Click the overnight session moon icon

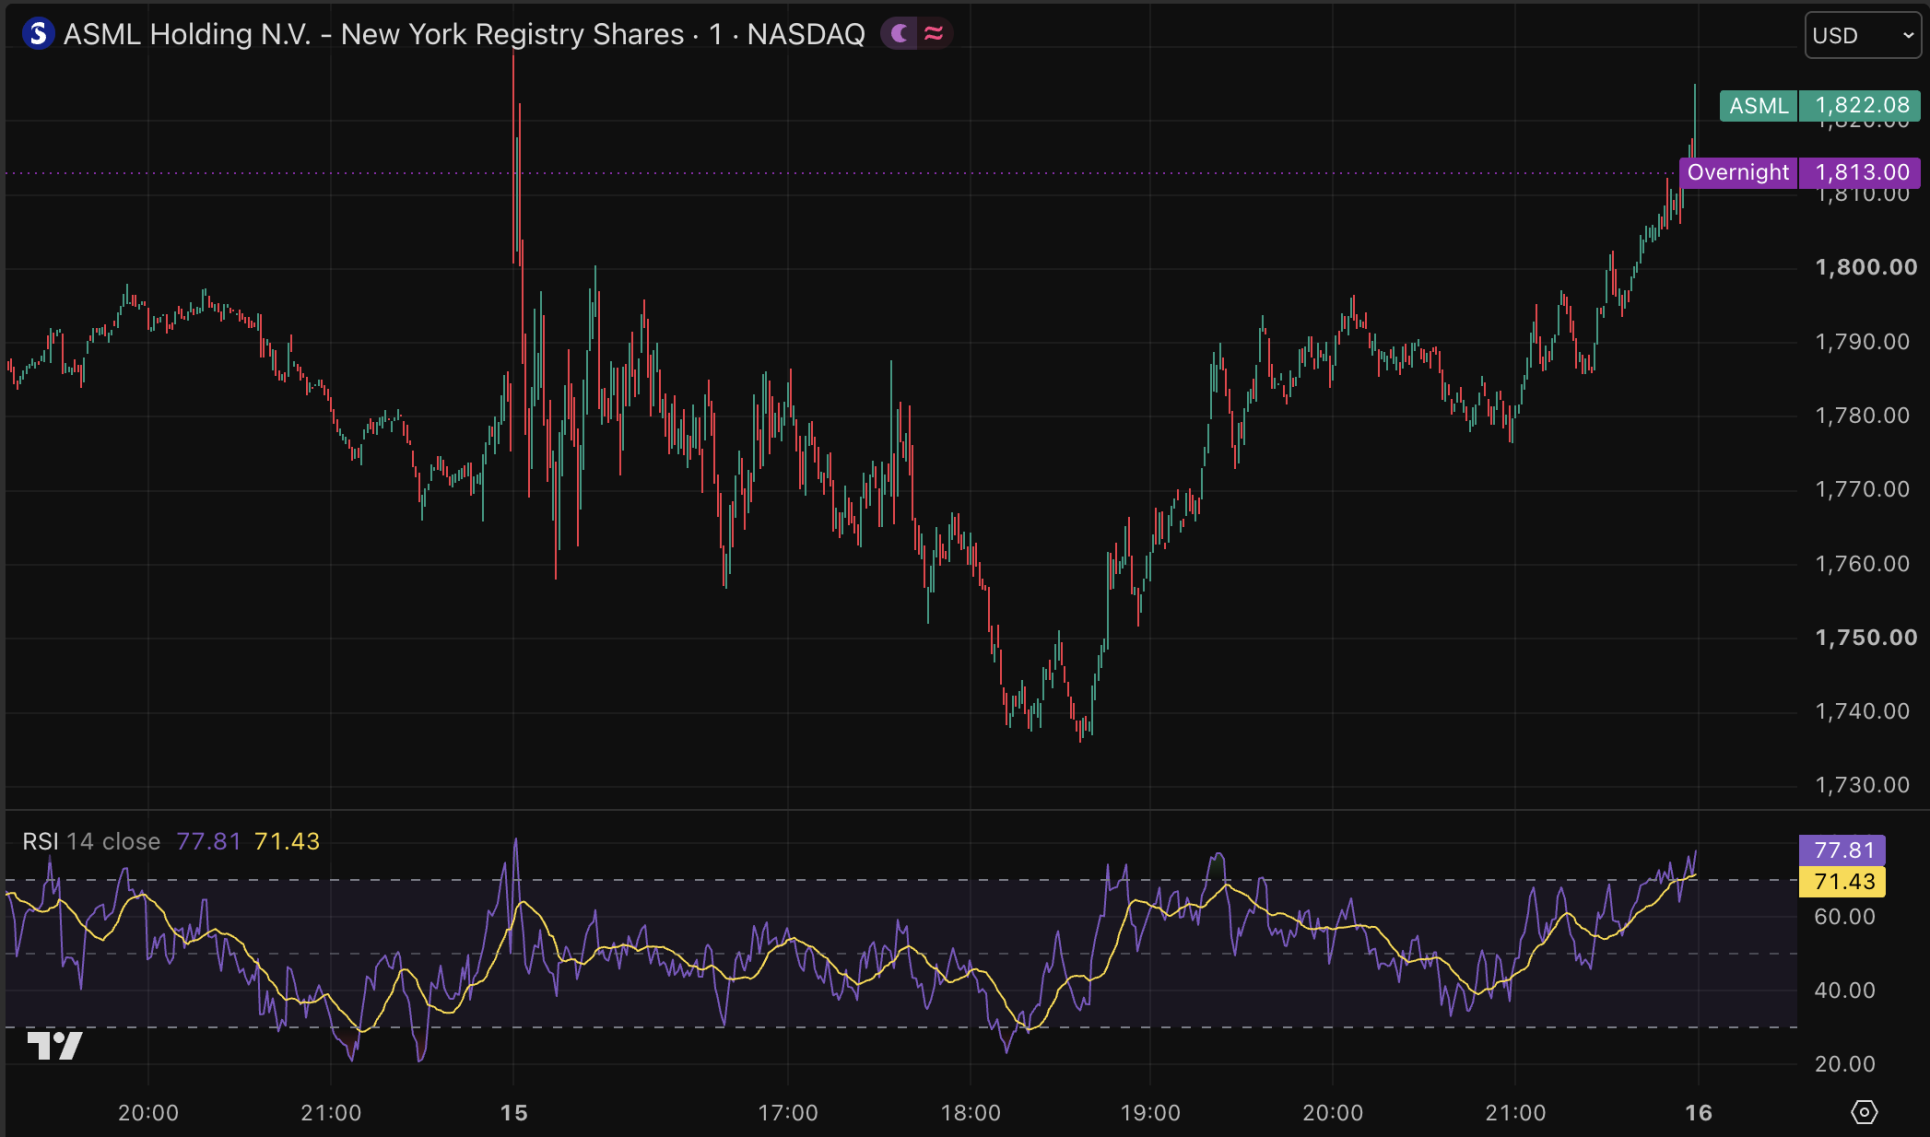(x=901, y=34)
